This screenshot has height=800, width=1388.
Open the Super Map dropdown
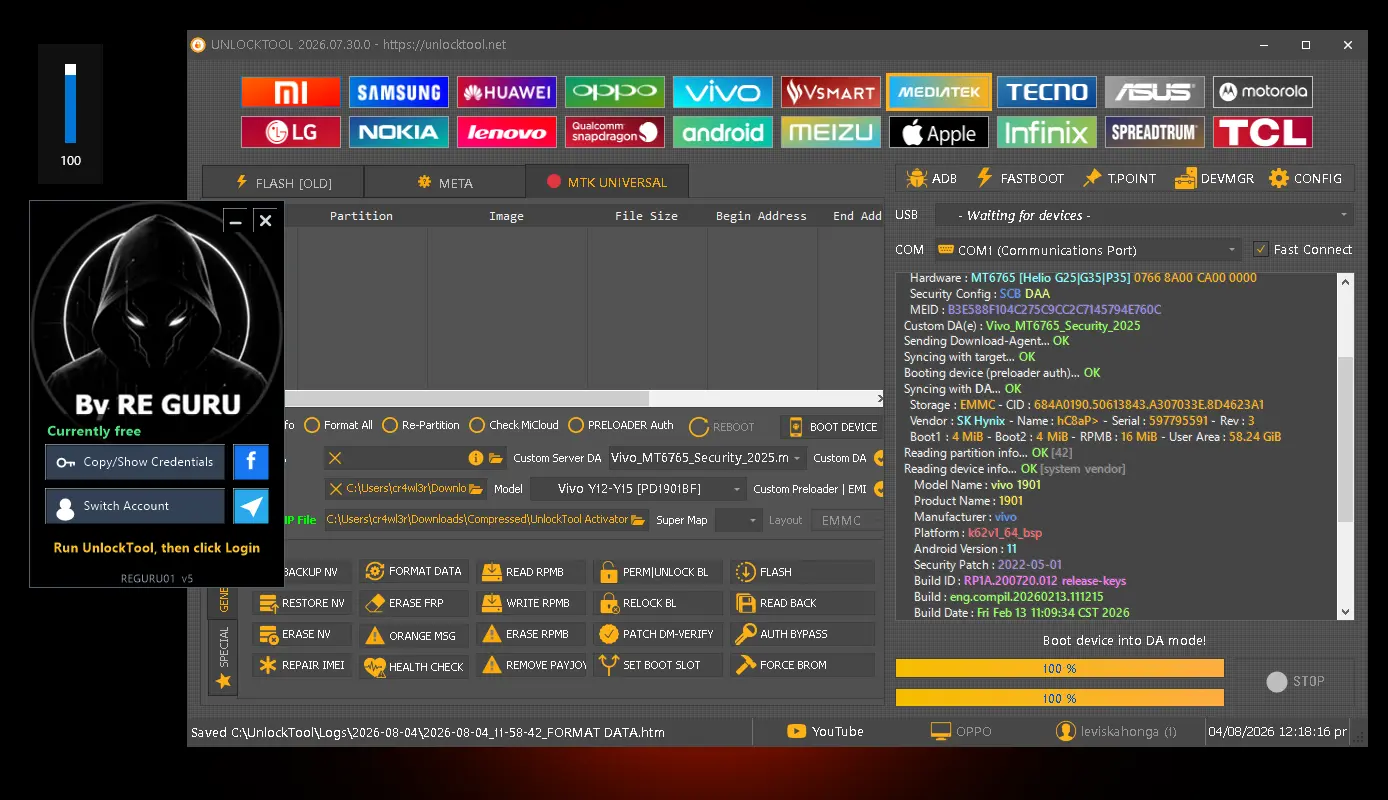click(x=739, y=520)
